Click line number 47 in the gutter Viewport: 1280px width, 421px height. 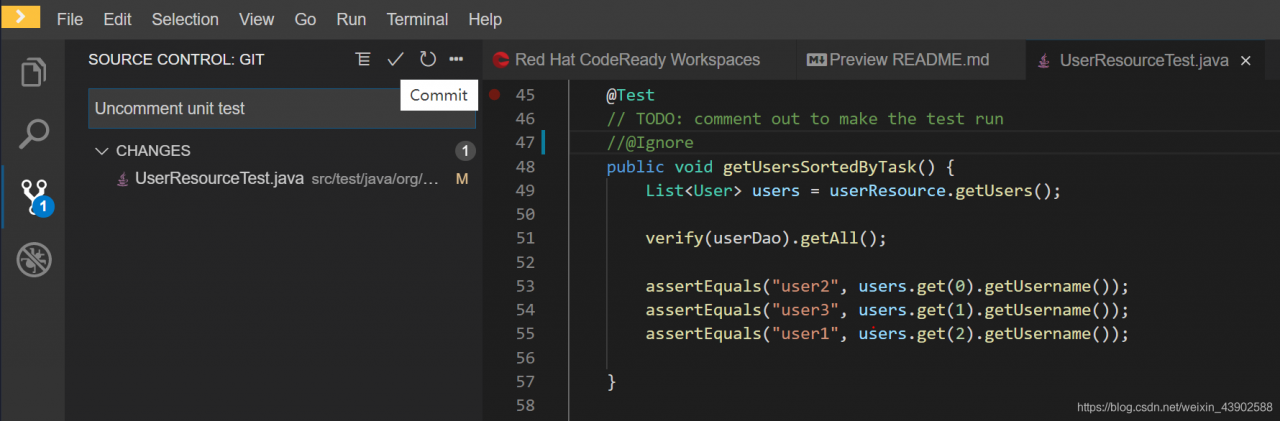pyautogui.click(x=524, y=143)
